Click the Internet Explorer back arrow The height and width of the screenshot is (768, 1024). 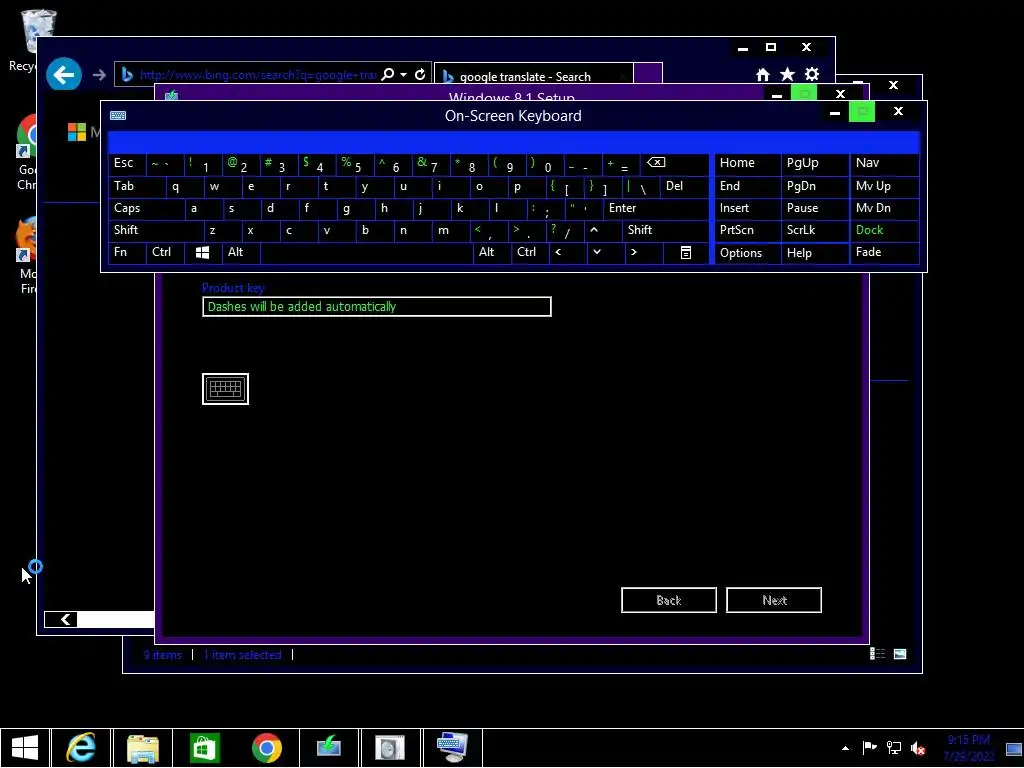click(63, 74)
